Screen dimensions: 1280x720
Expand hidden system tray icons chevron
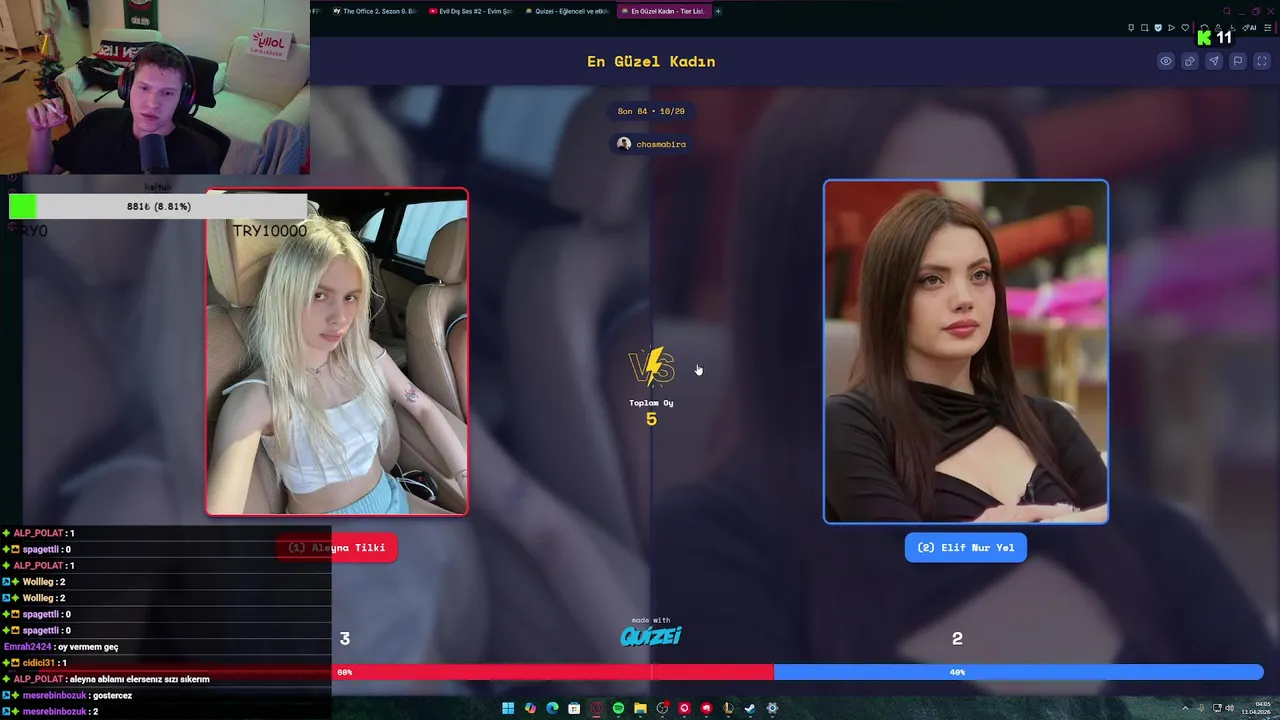(x=1185, y=708)
